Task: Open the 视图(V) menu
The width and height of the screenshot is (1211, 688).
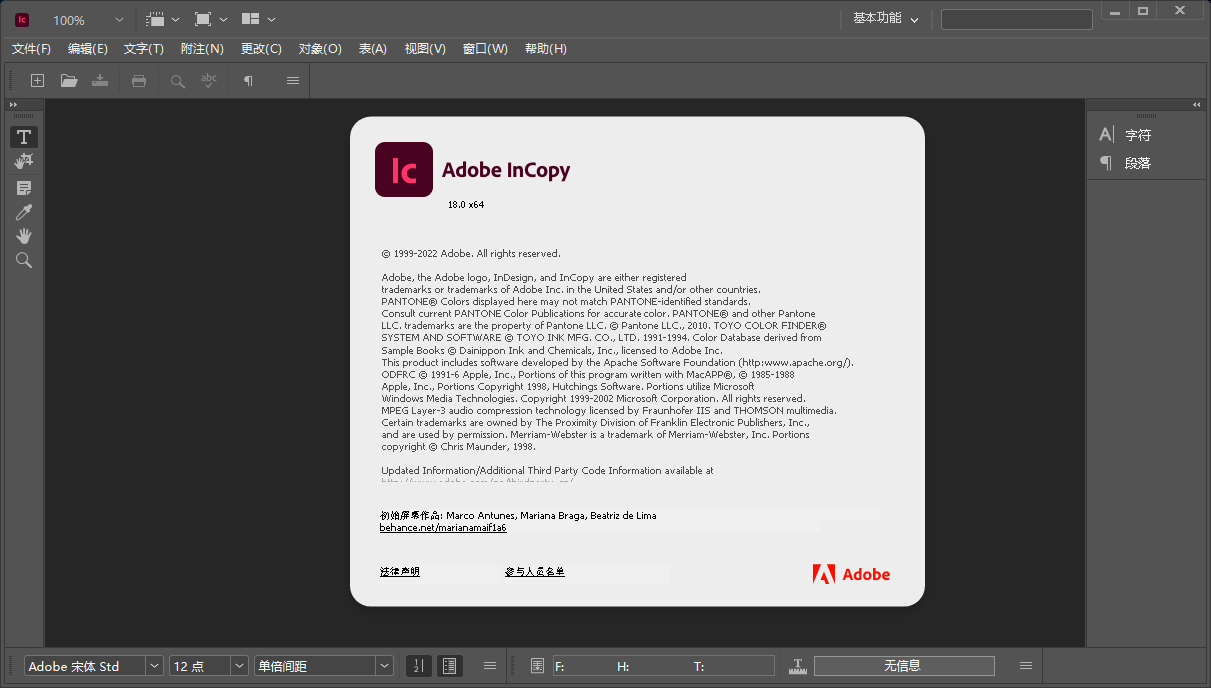Action: (425, 49)
